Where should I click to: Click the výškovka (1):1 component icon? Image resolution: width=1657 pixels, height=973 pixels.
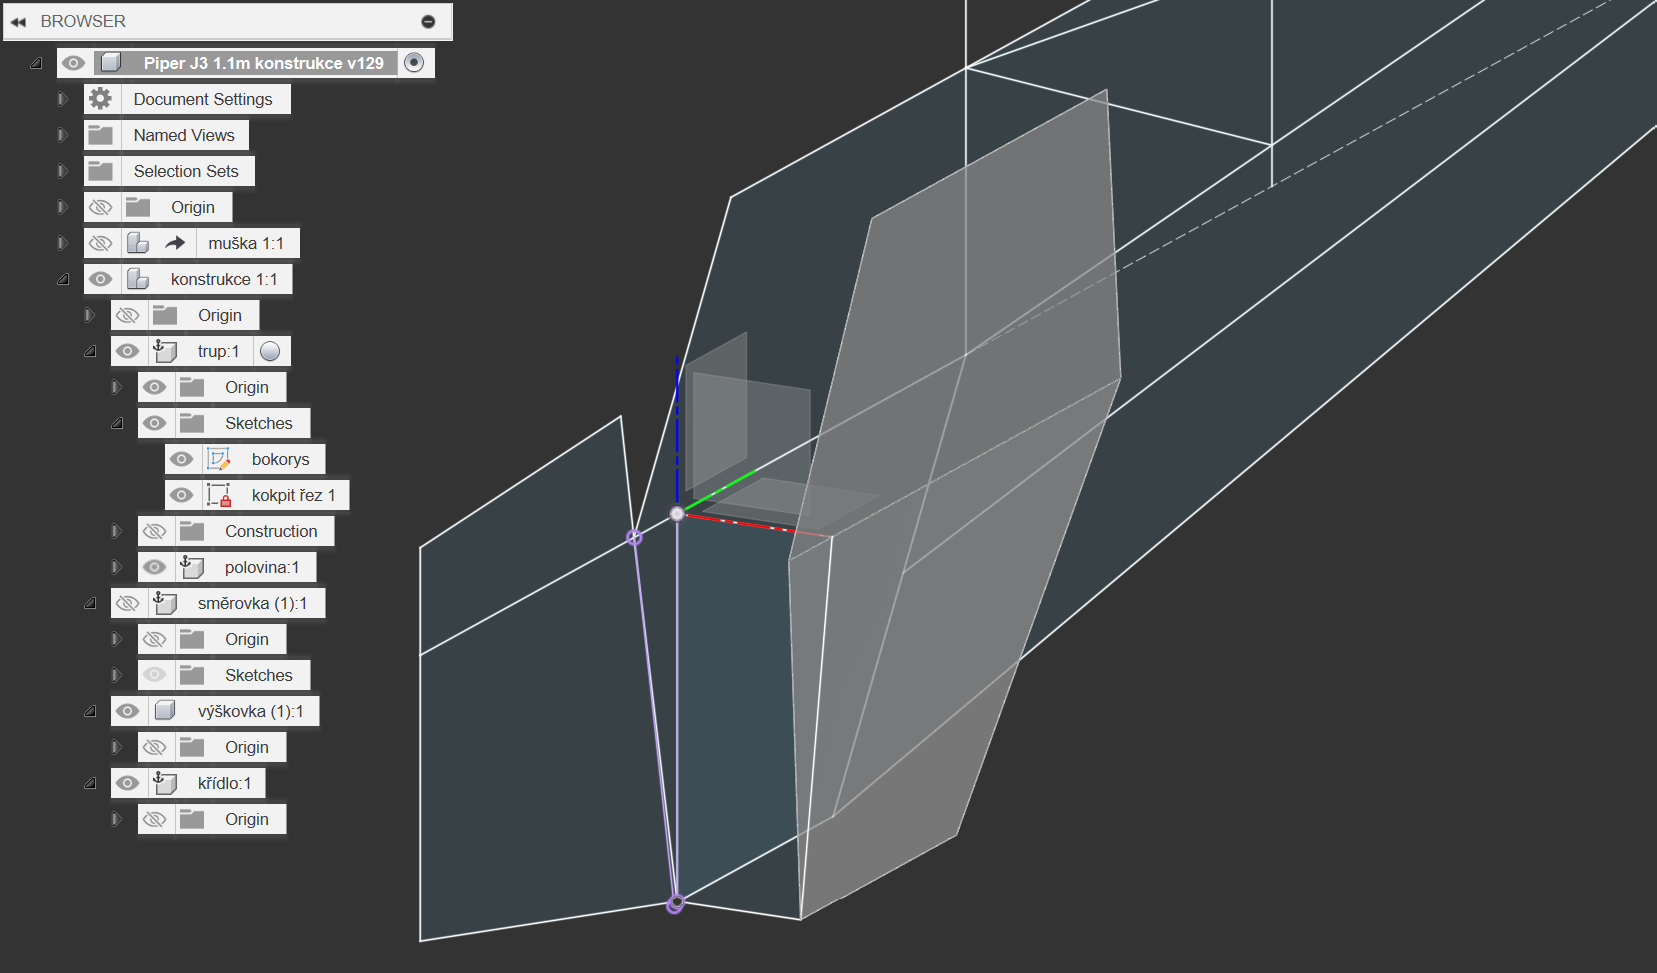tap(165, 711)
